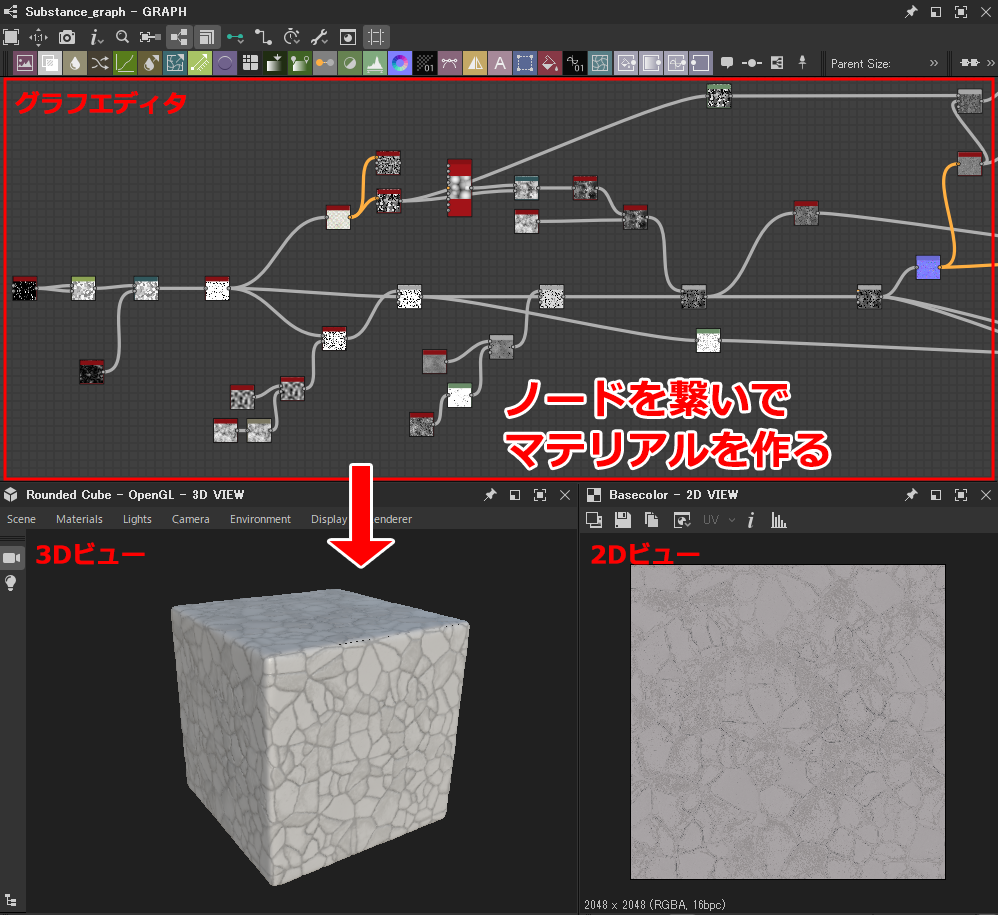Add a Blend node from the toolbar
The height and width of the screenshot is (915, 998).
pos(50,63)
